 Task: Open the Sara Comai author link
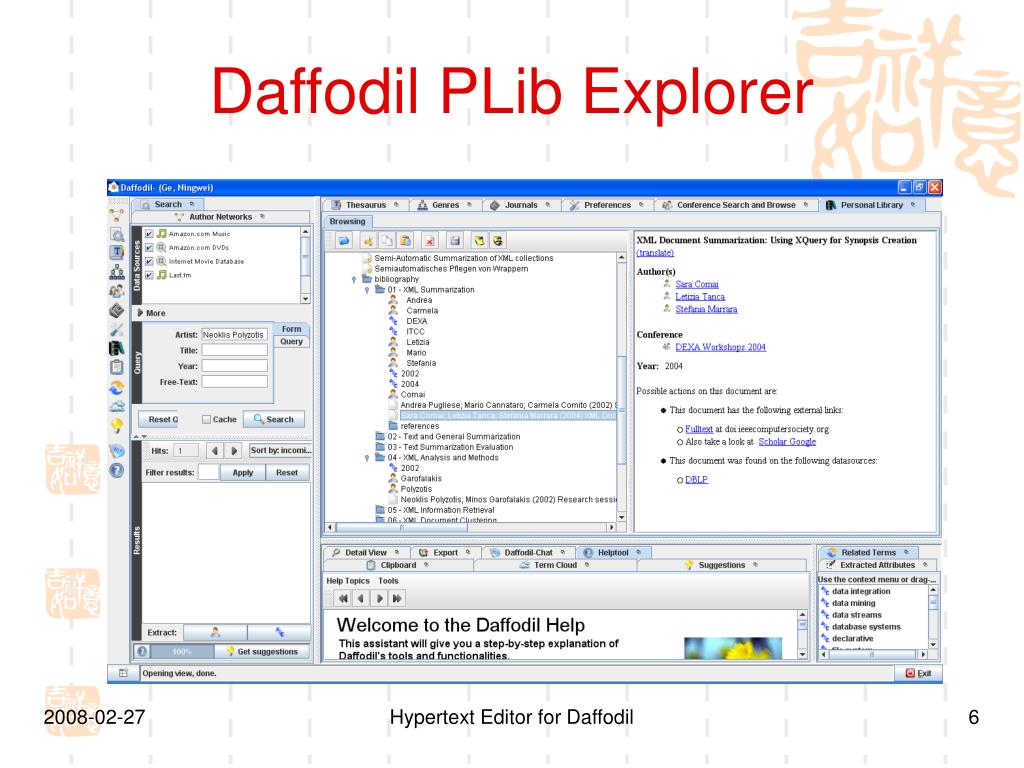coord(697,284)
